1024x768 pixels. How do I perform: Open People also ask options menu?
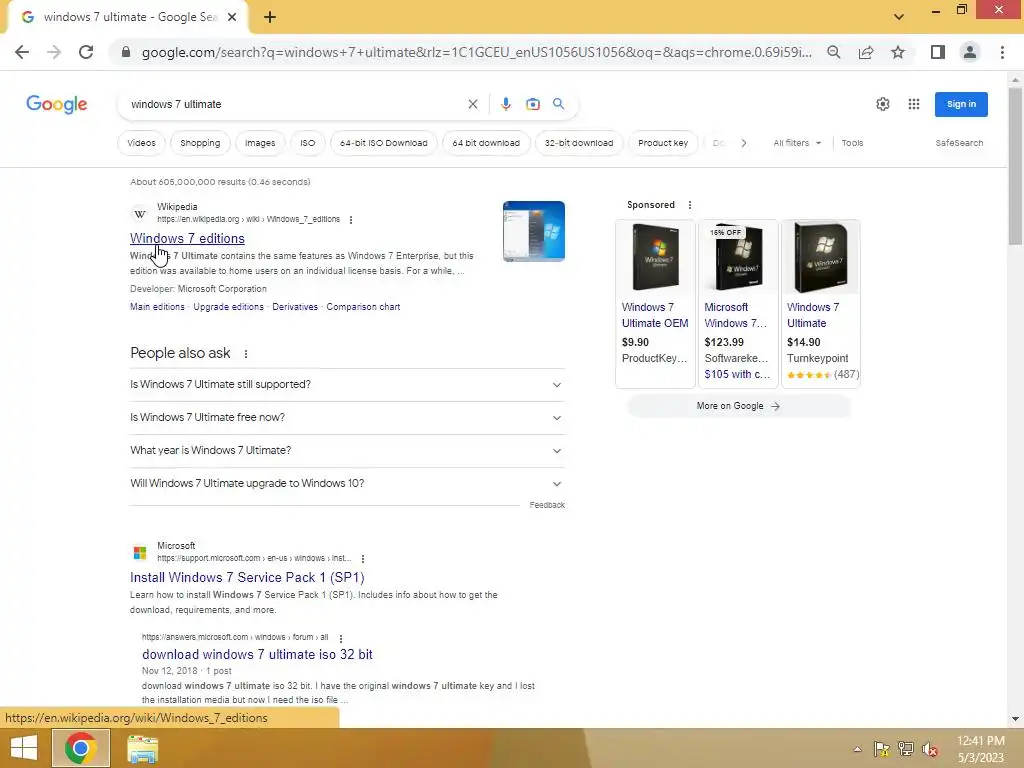coord(246,354)
